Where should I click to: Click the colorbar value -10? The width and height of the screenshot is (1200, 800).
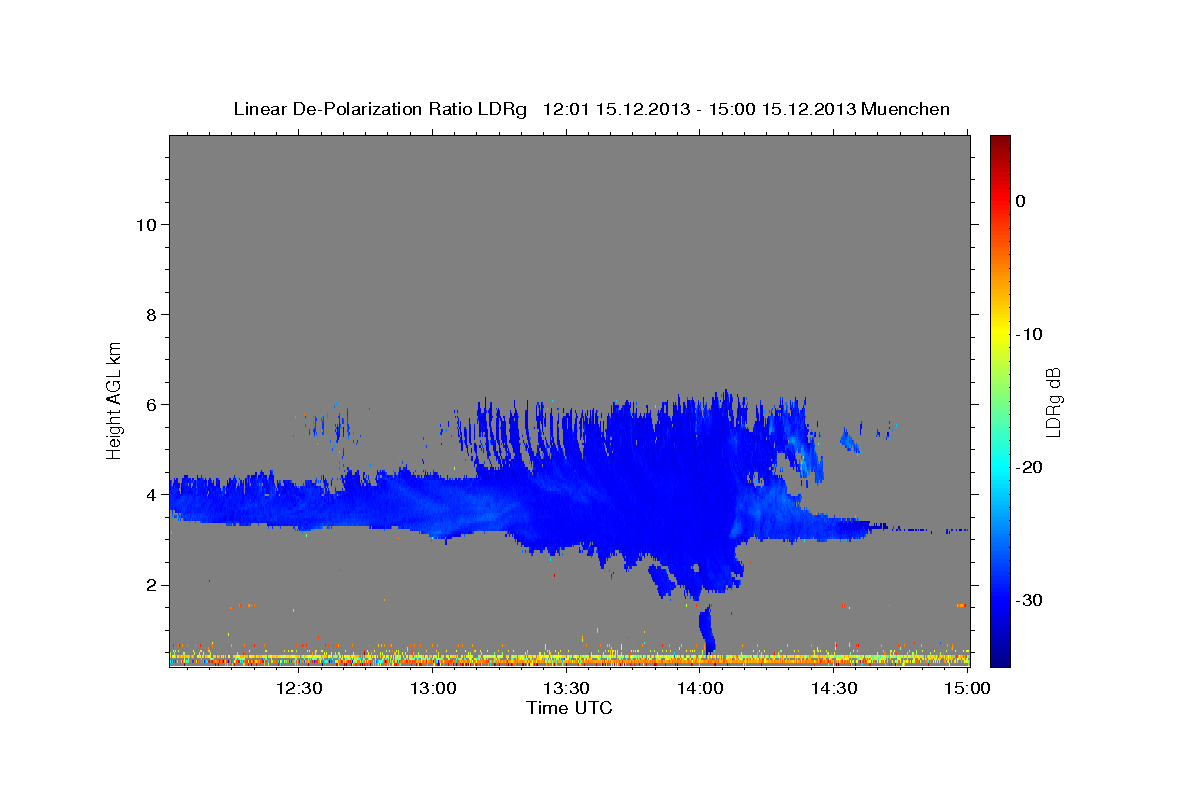[1029, 334]
